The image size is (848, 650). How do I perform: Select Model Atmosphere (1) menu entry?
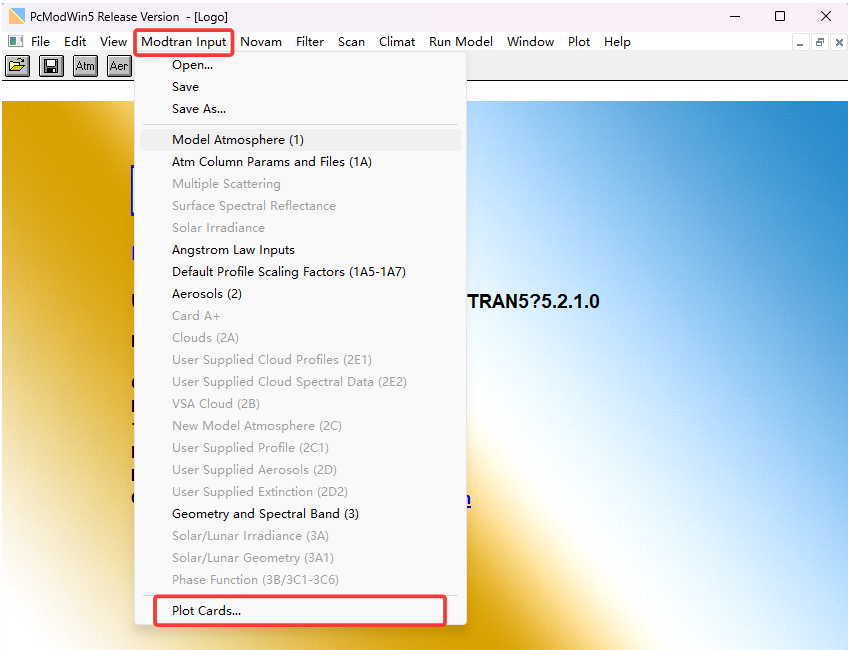click(300, 140)
